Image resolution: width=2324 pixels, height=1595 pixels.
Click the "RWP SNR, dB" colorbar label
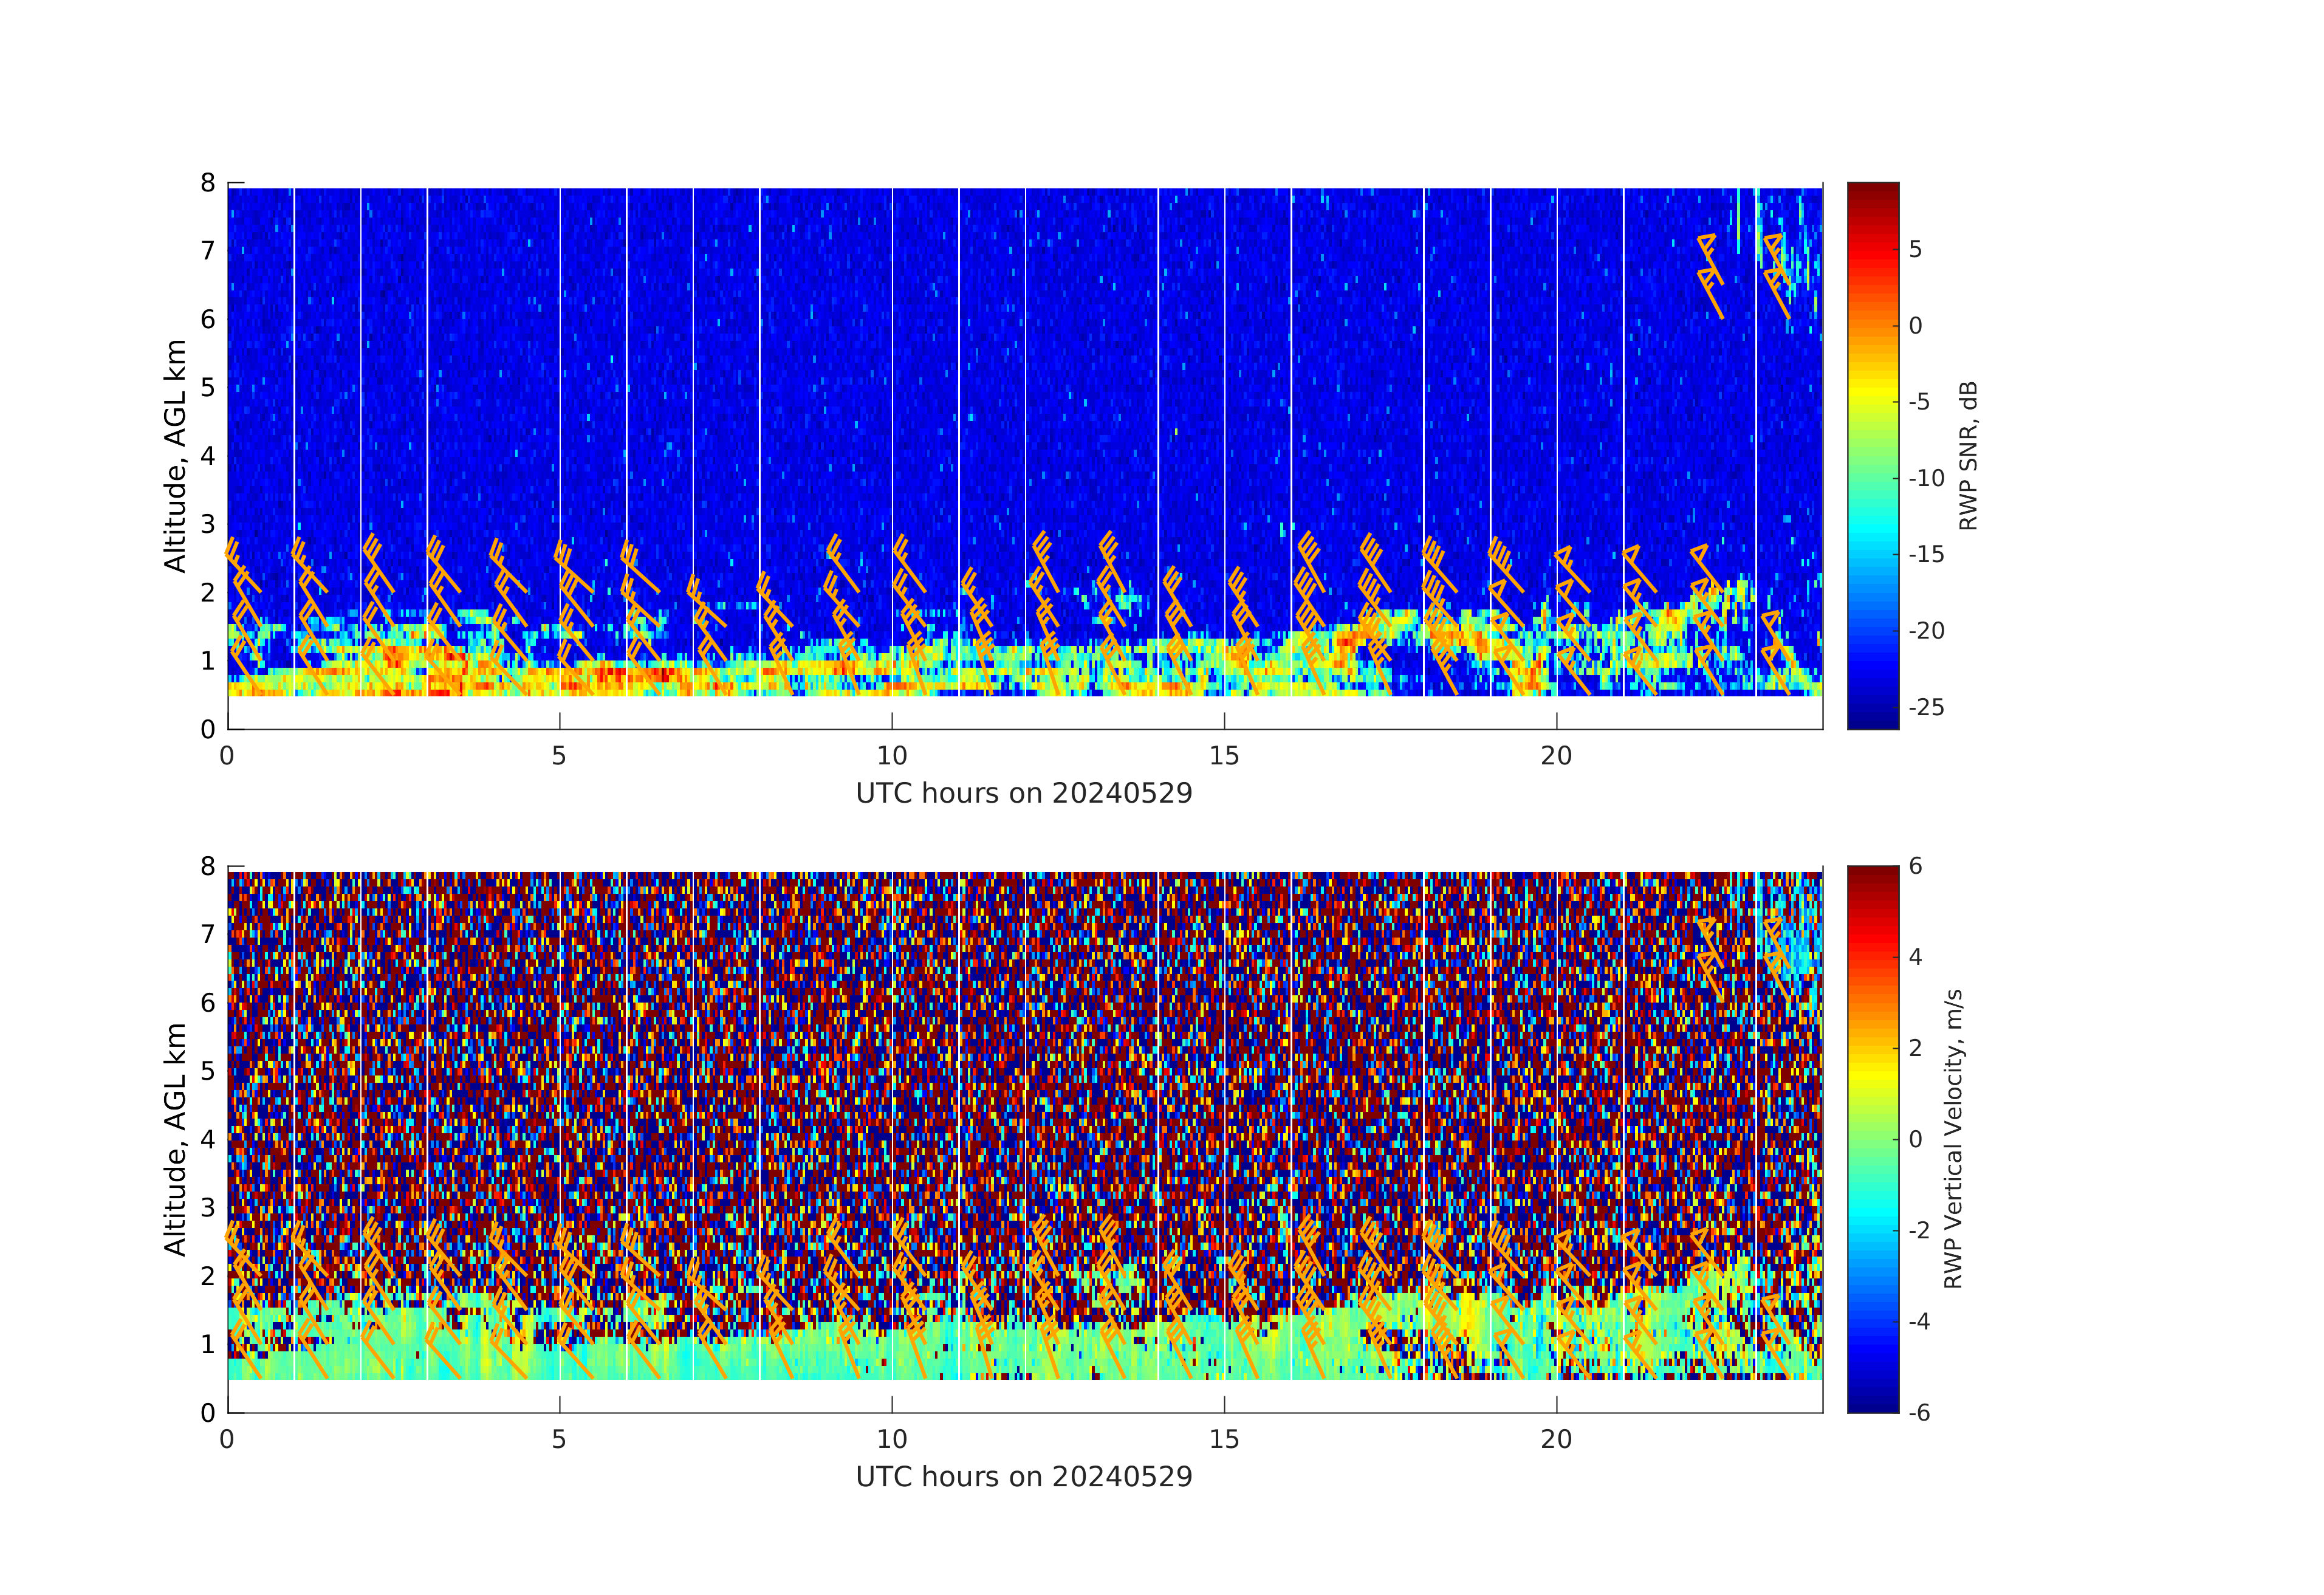(x=1968, y=456)
